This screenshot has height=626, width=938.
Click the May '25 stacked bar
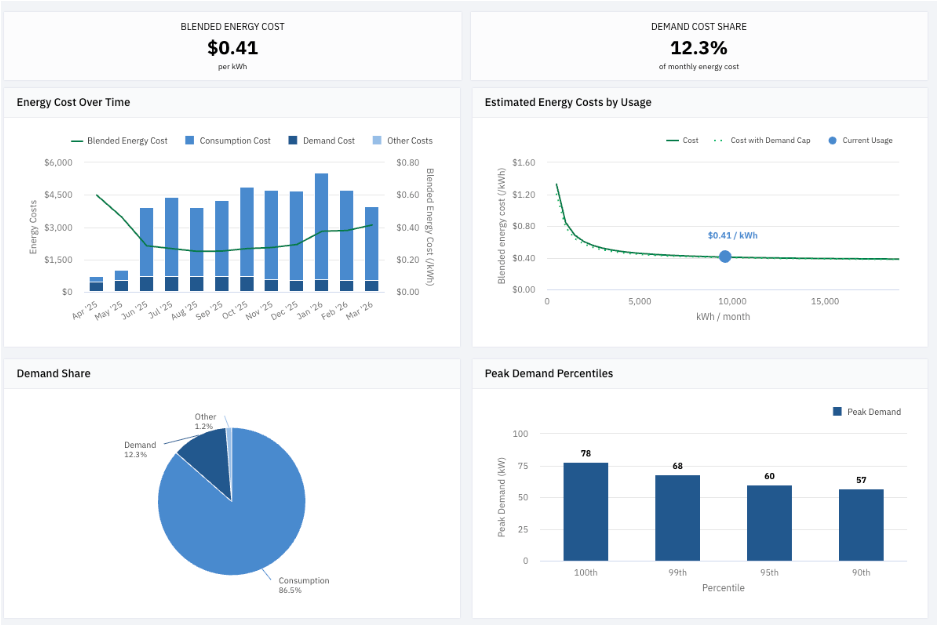point(121,281)
